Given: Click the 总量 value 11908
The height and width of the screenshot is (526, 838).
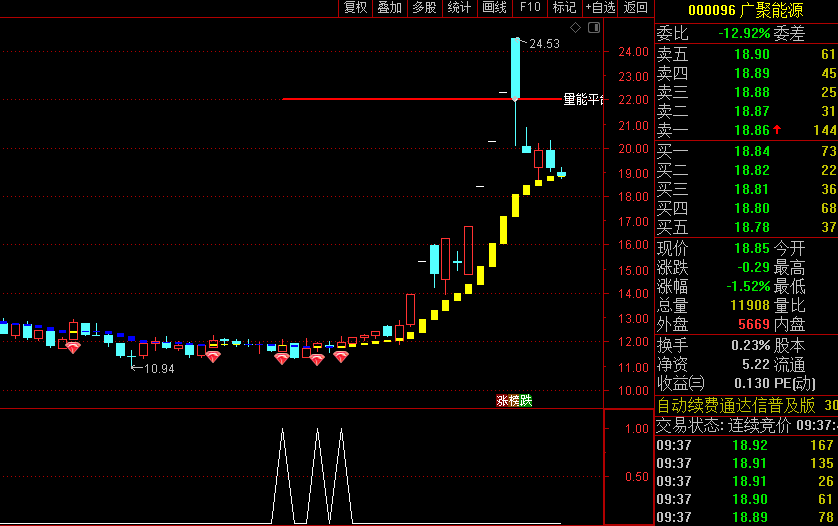Looking at the screenshot, I should tap(750, 305).
